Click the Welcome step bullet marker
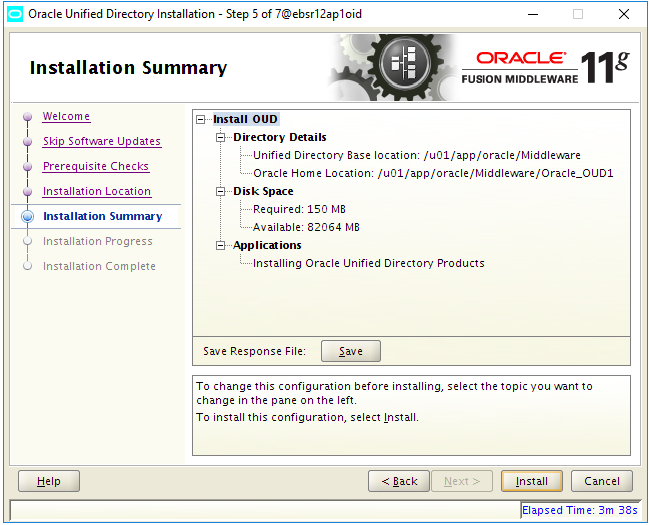 [28, 117]
